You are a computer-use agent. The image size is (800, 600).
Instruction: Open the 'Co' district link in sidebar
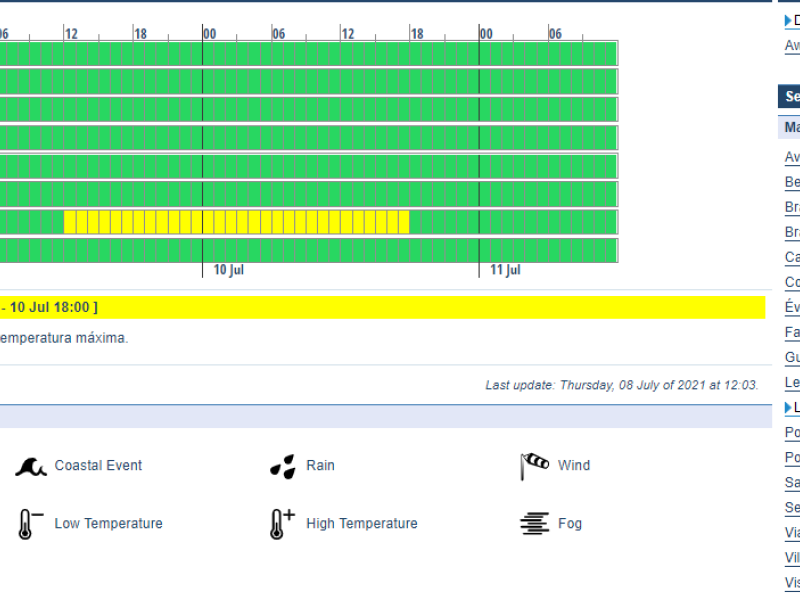pos(792,282)
